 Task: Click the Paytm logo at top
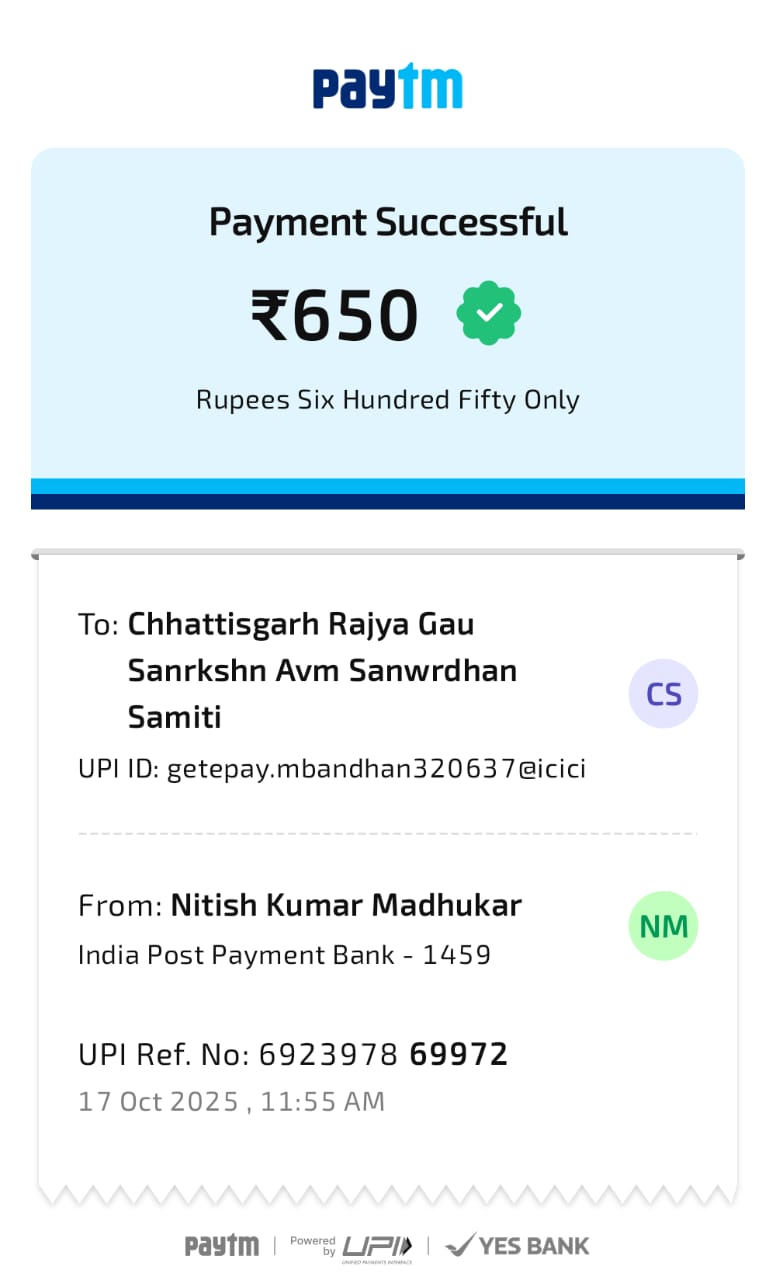pyautogui.click(x=387, y=88)
